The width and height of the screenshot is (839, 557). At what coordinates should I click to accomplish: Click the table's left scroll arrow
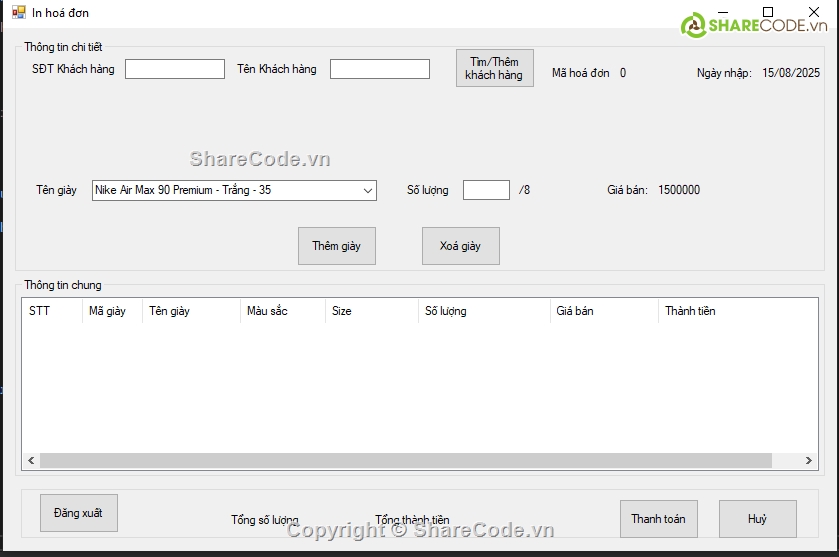(31, 461)
